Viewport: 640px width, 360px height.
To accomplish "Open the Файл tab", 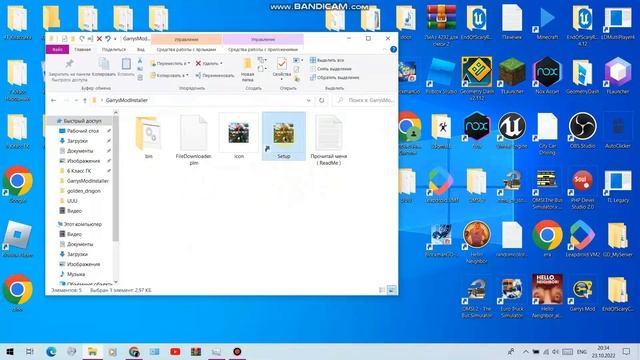I will pos(58,49).
